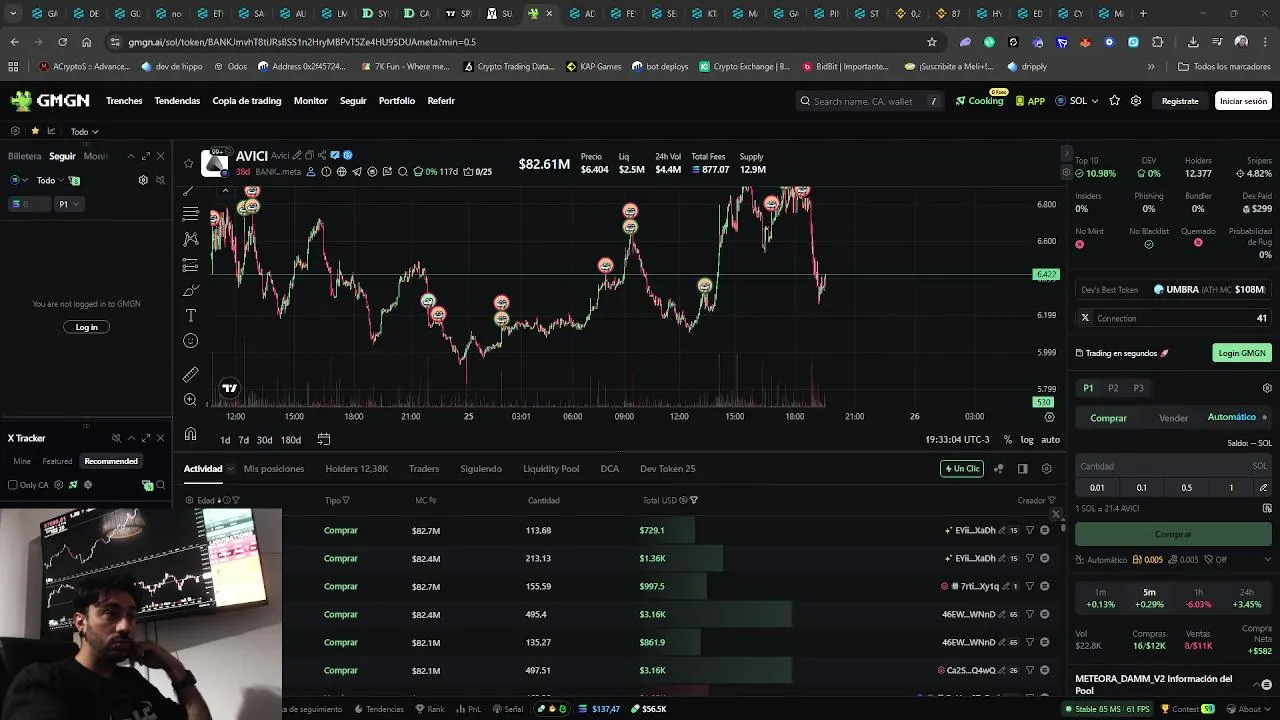This screenshot has width=1280, height=720.
Task: Select the P2 trading preset
Action: (x=1113, y=388)
